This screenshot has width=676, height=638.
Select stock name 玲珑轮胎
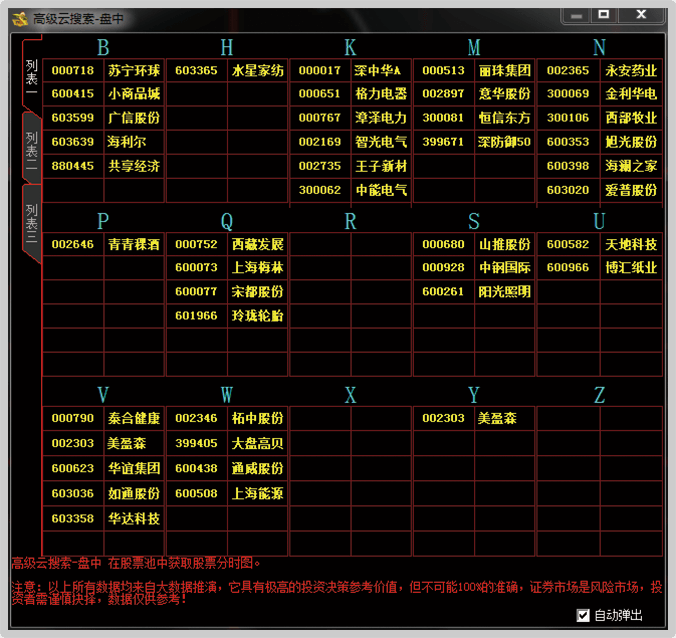pos(257,316)
